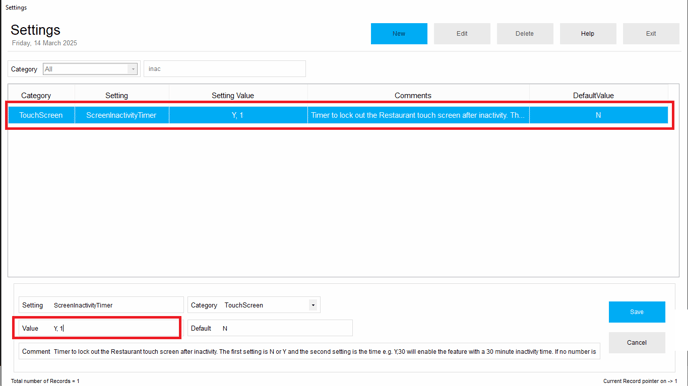
Task: Click the Edit button
Action: pos(462,34)
